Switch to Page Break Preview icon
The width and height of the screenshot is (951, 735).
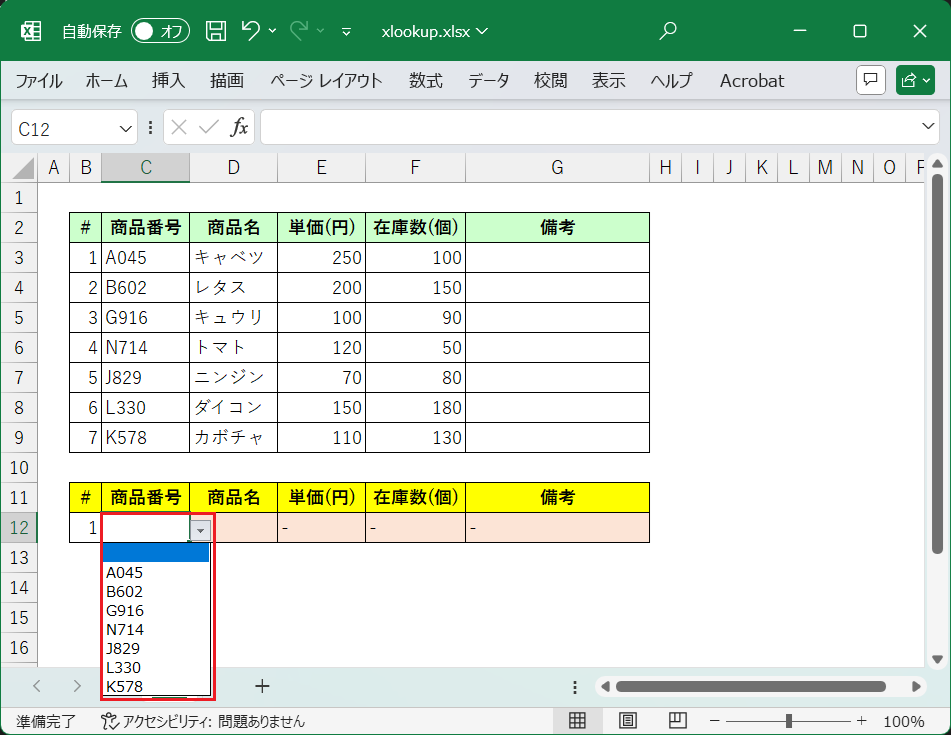click(x=678, y=720)
